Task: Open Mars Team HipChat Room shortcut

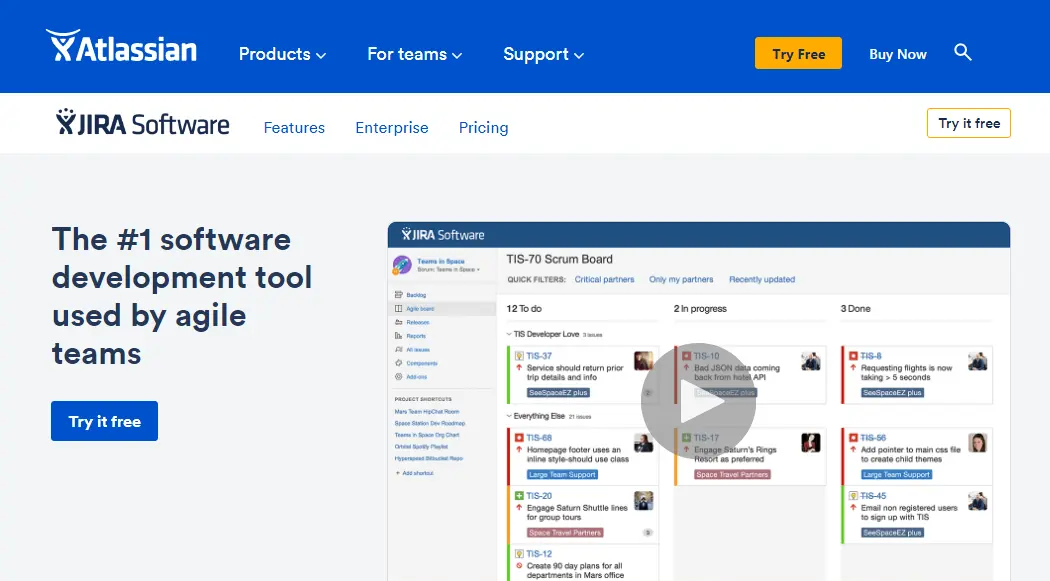Action: 427,412
